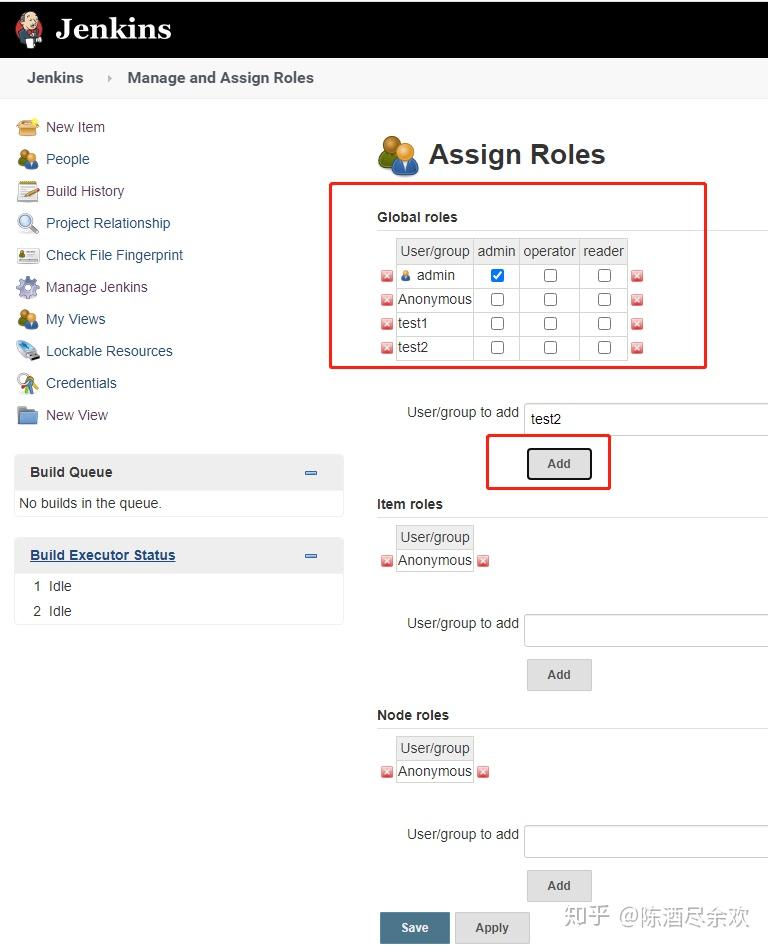Click the Credentials keys icon

[x=28, y=383]
